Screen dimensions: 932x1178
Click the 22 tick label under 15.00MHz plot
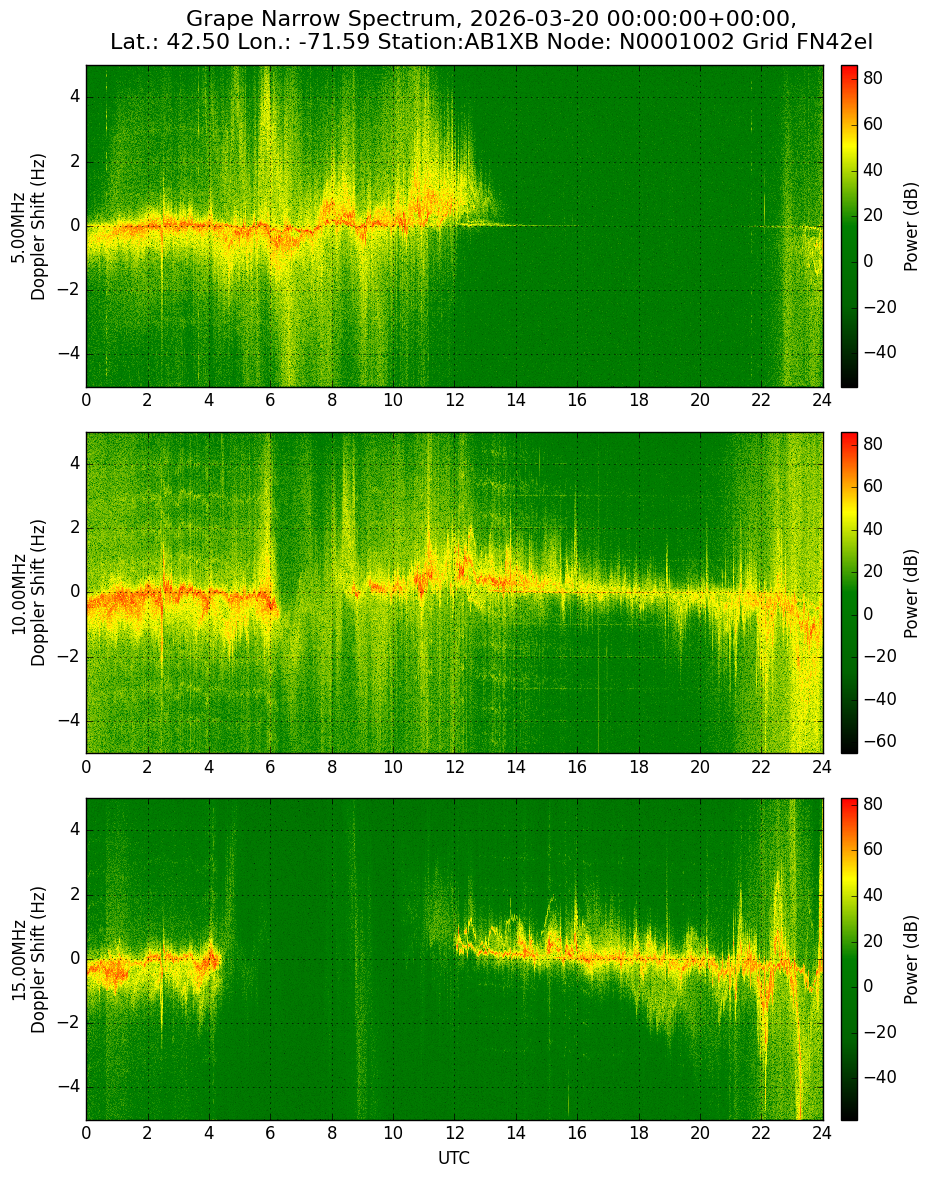(761, 1133)
